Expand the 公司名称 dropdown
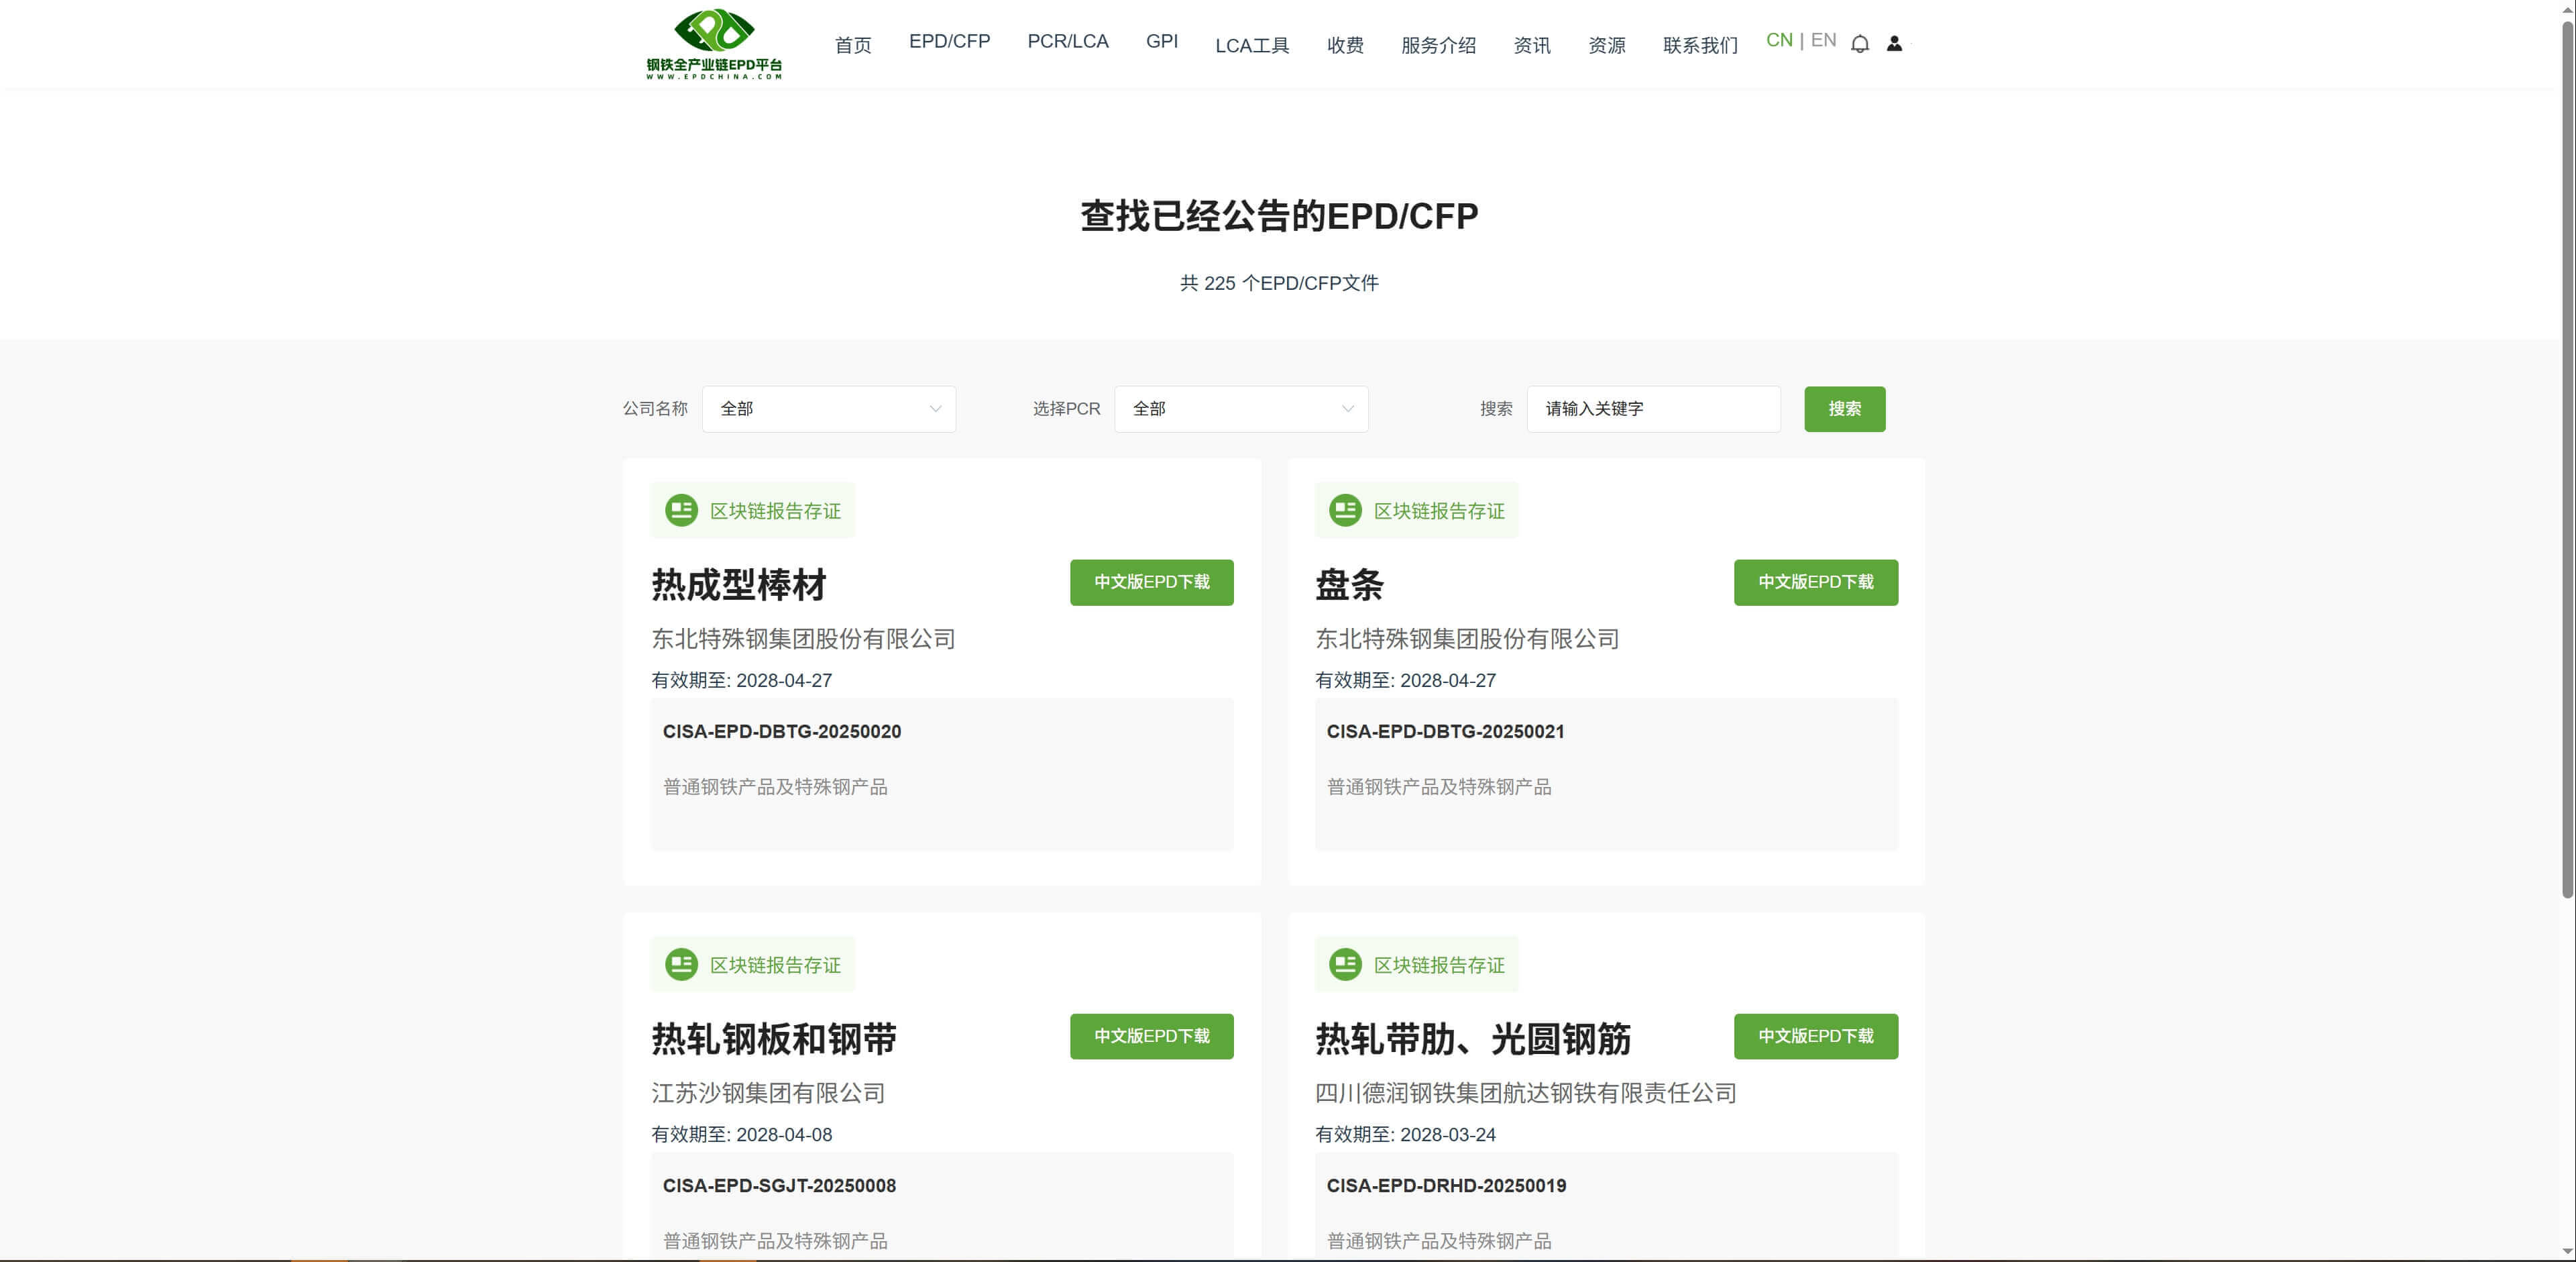 pyautogui.click(x=828, y=409)
